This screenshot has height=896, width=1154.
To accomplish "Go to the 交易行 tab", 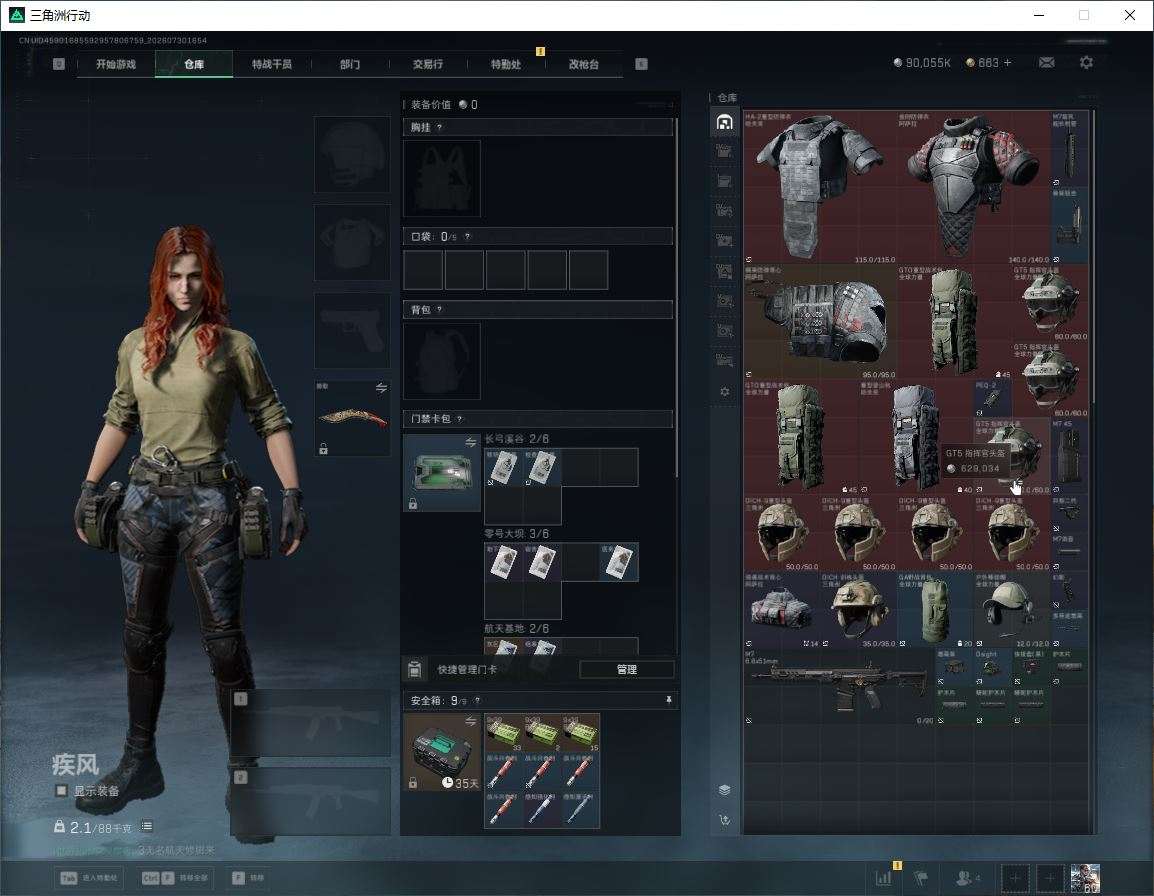I will [x=428, y=64].
